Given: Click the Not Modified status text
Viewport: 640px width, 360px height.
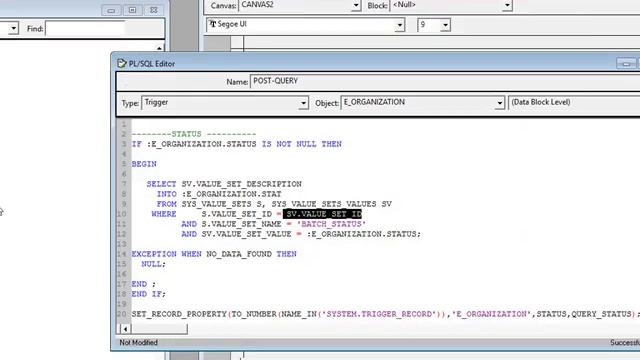Looking at the screenshot, I should 138,342.
